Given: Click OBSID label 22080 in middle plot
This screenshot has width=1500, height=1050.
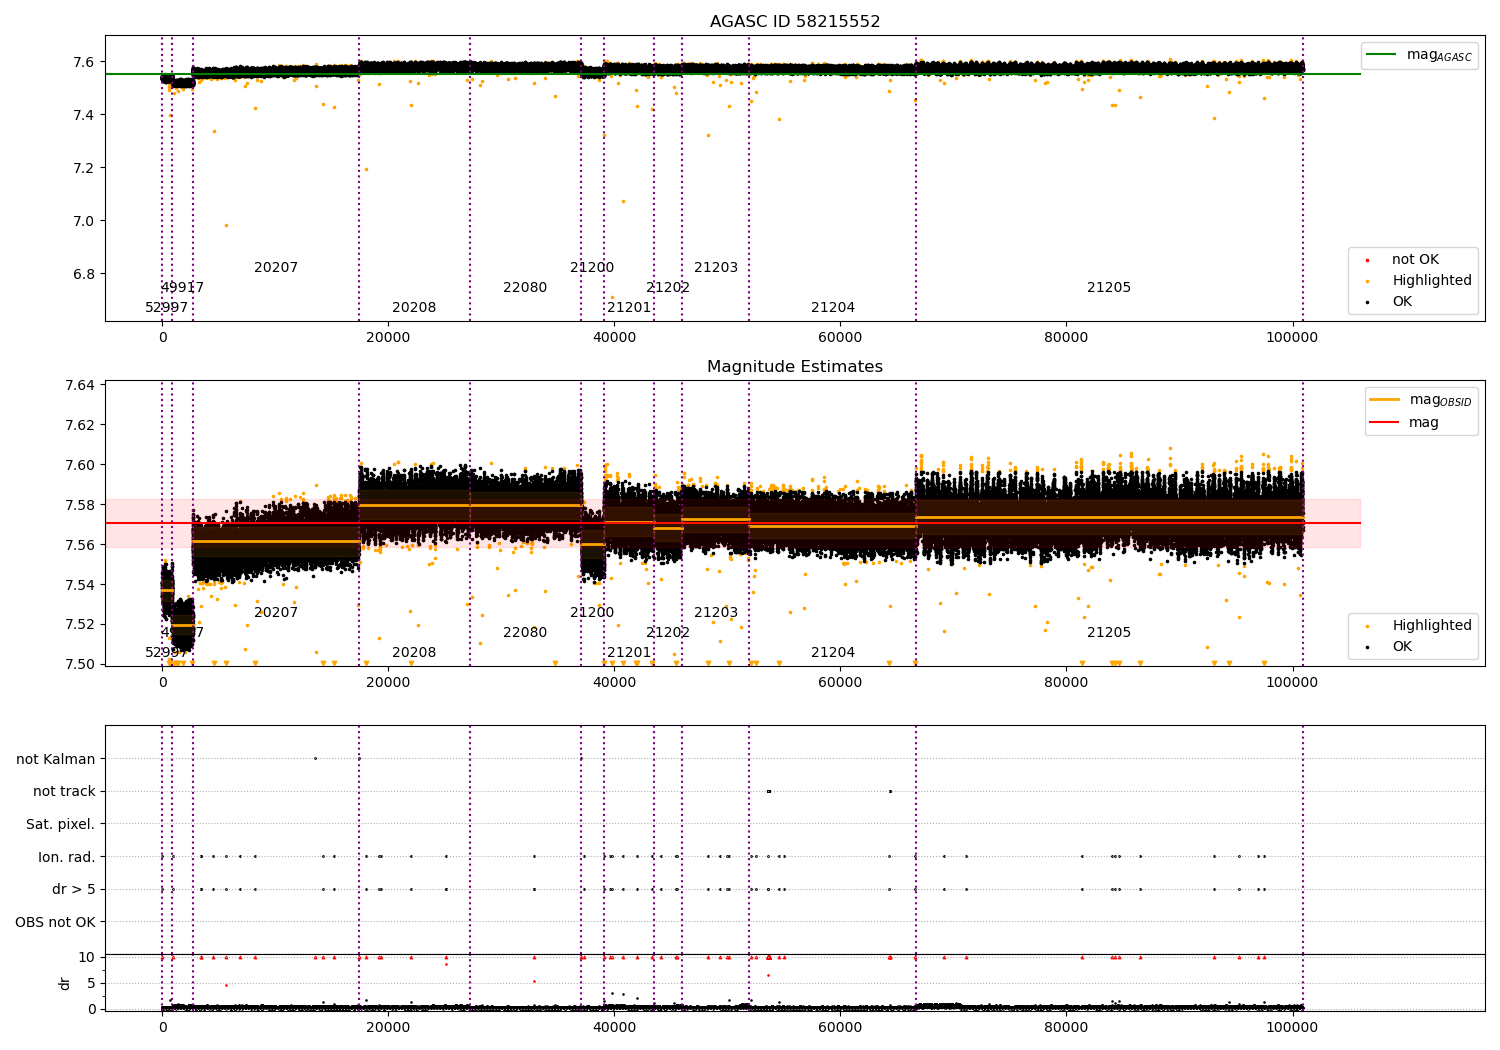Looking at the screenshot, I should [x=525, y=633].
